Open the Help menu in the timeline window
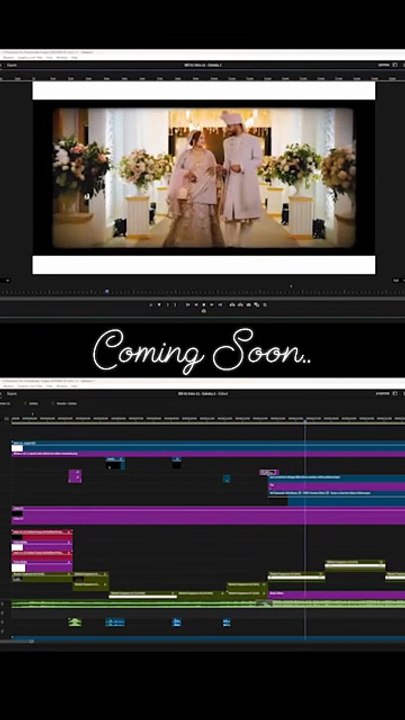405x720 pixels. (74, 386)
